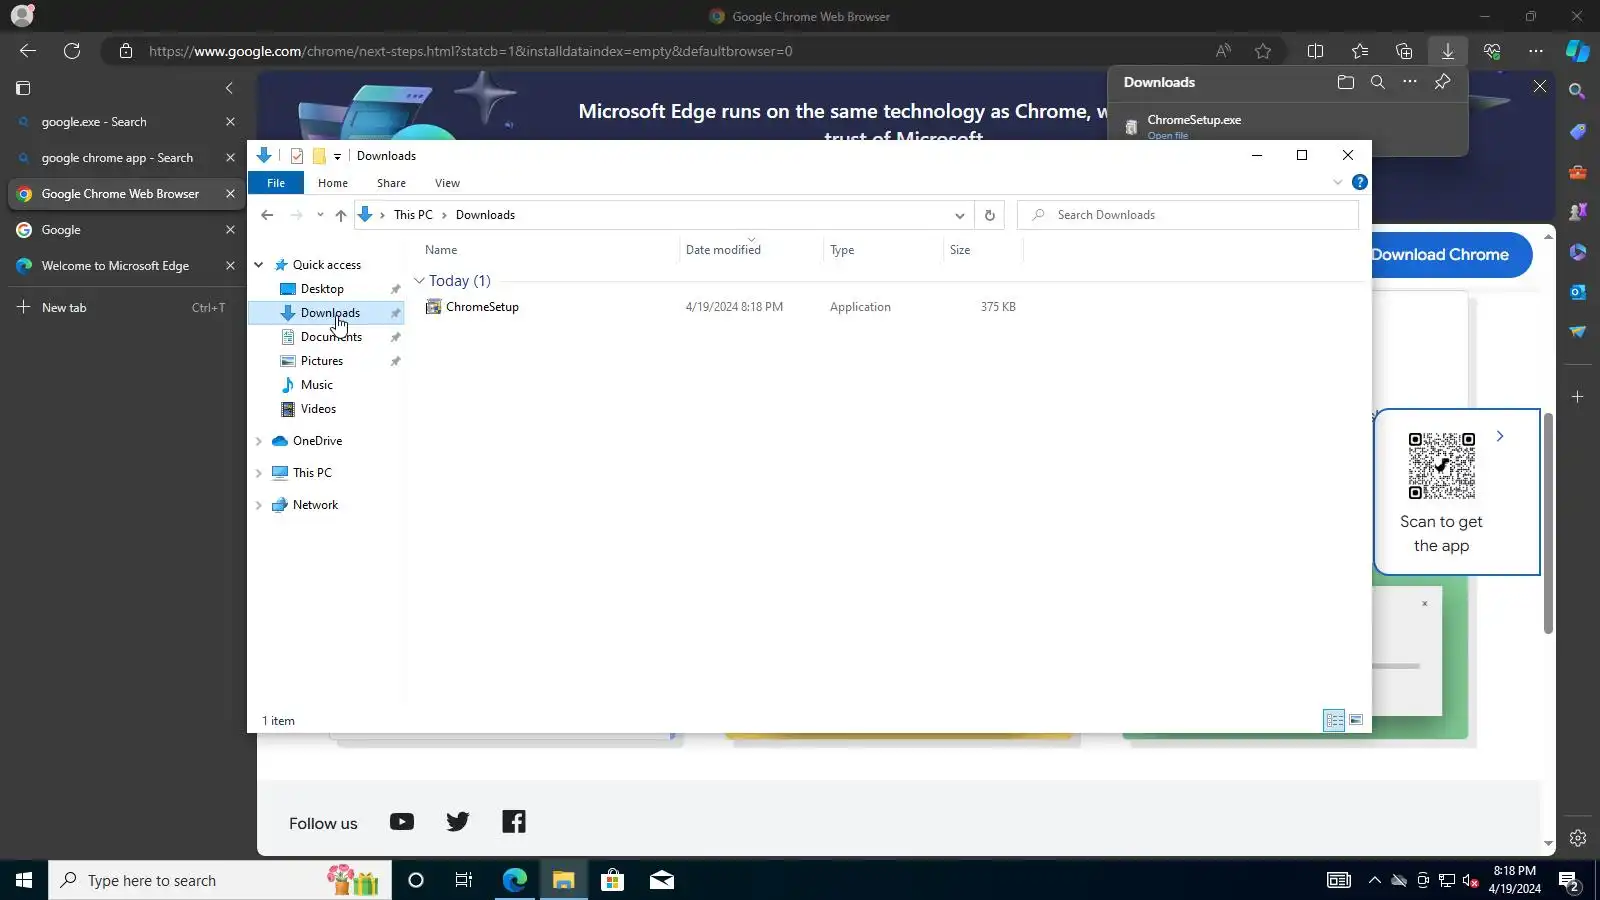Select the ChromeSetup file
The width and height of the screenshot is (1600, 900).
[x=482, y=307]
